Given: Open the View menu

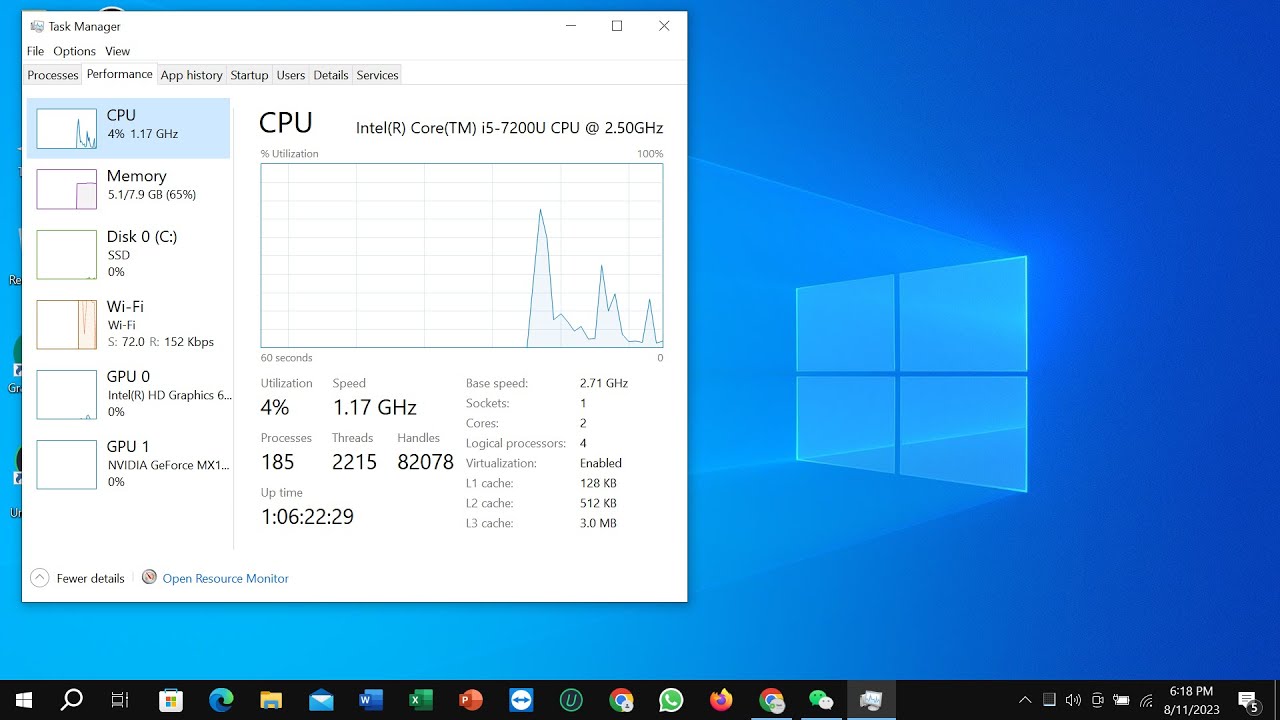Looking at the screenshot, I should pyautogui.click(x=117, y=51).
